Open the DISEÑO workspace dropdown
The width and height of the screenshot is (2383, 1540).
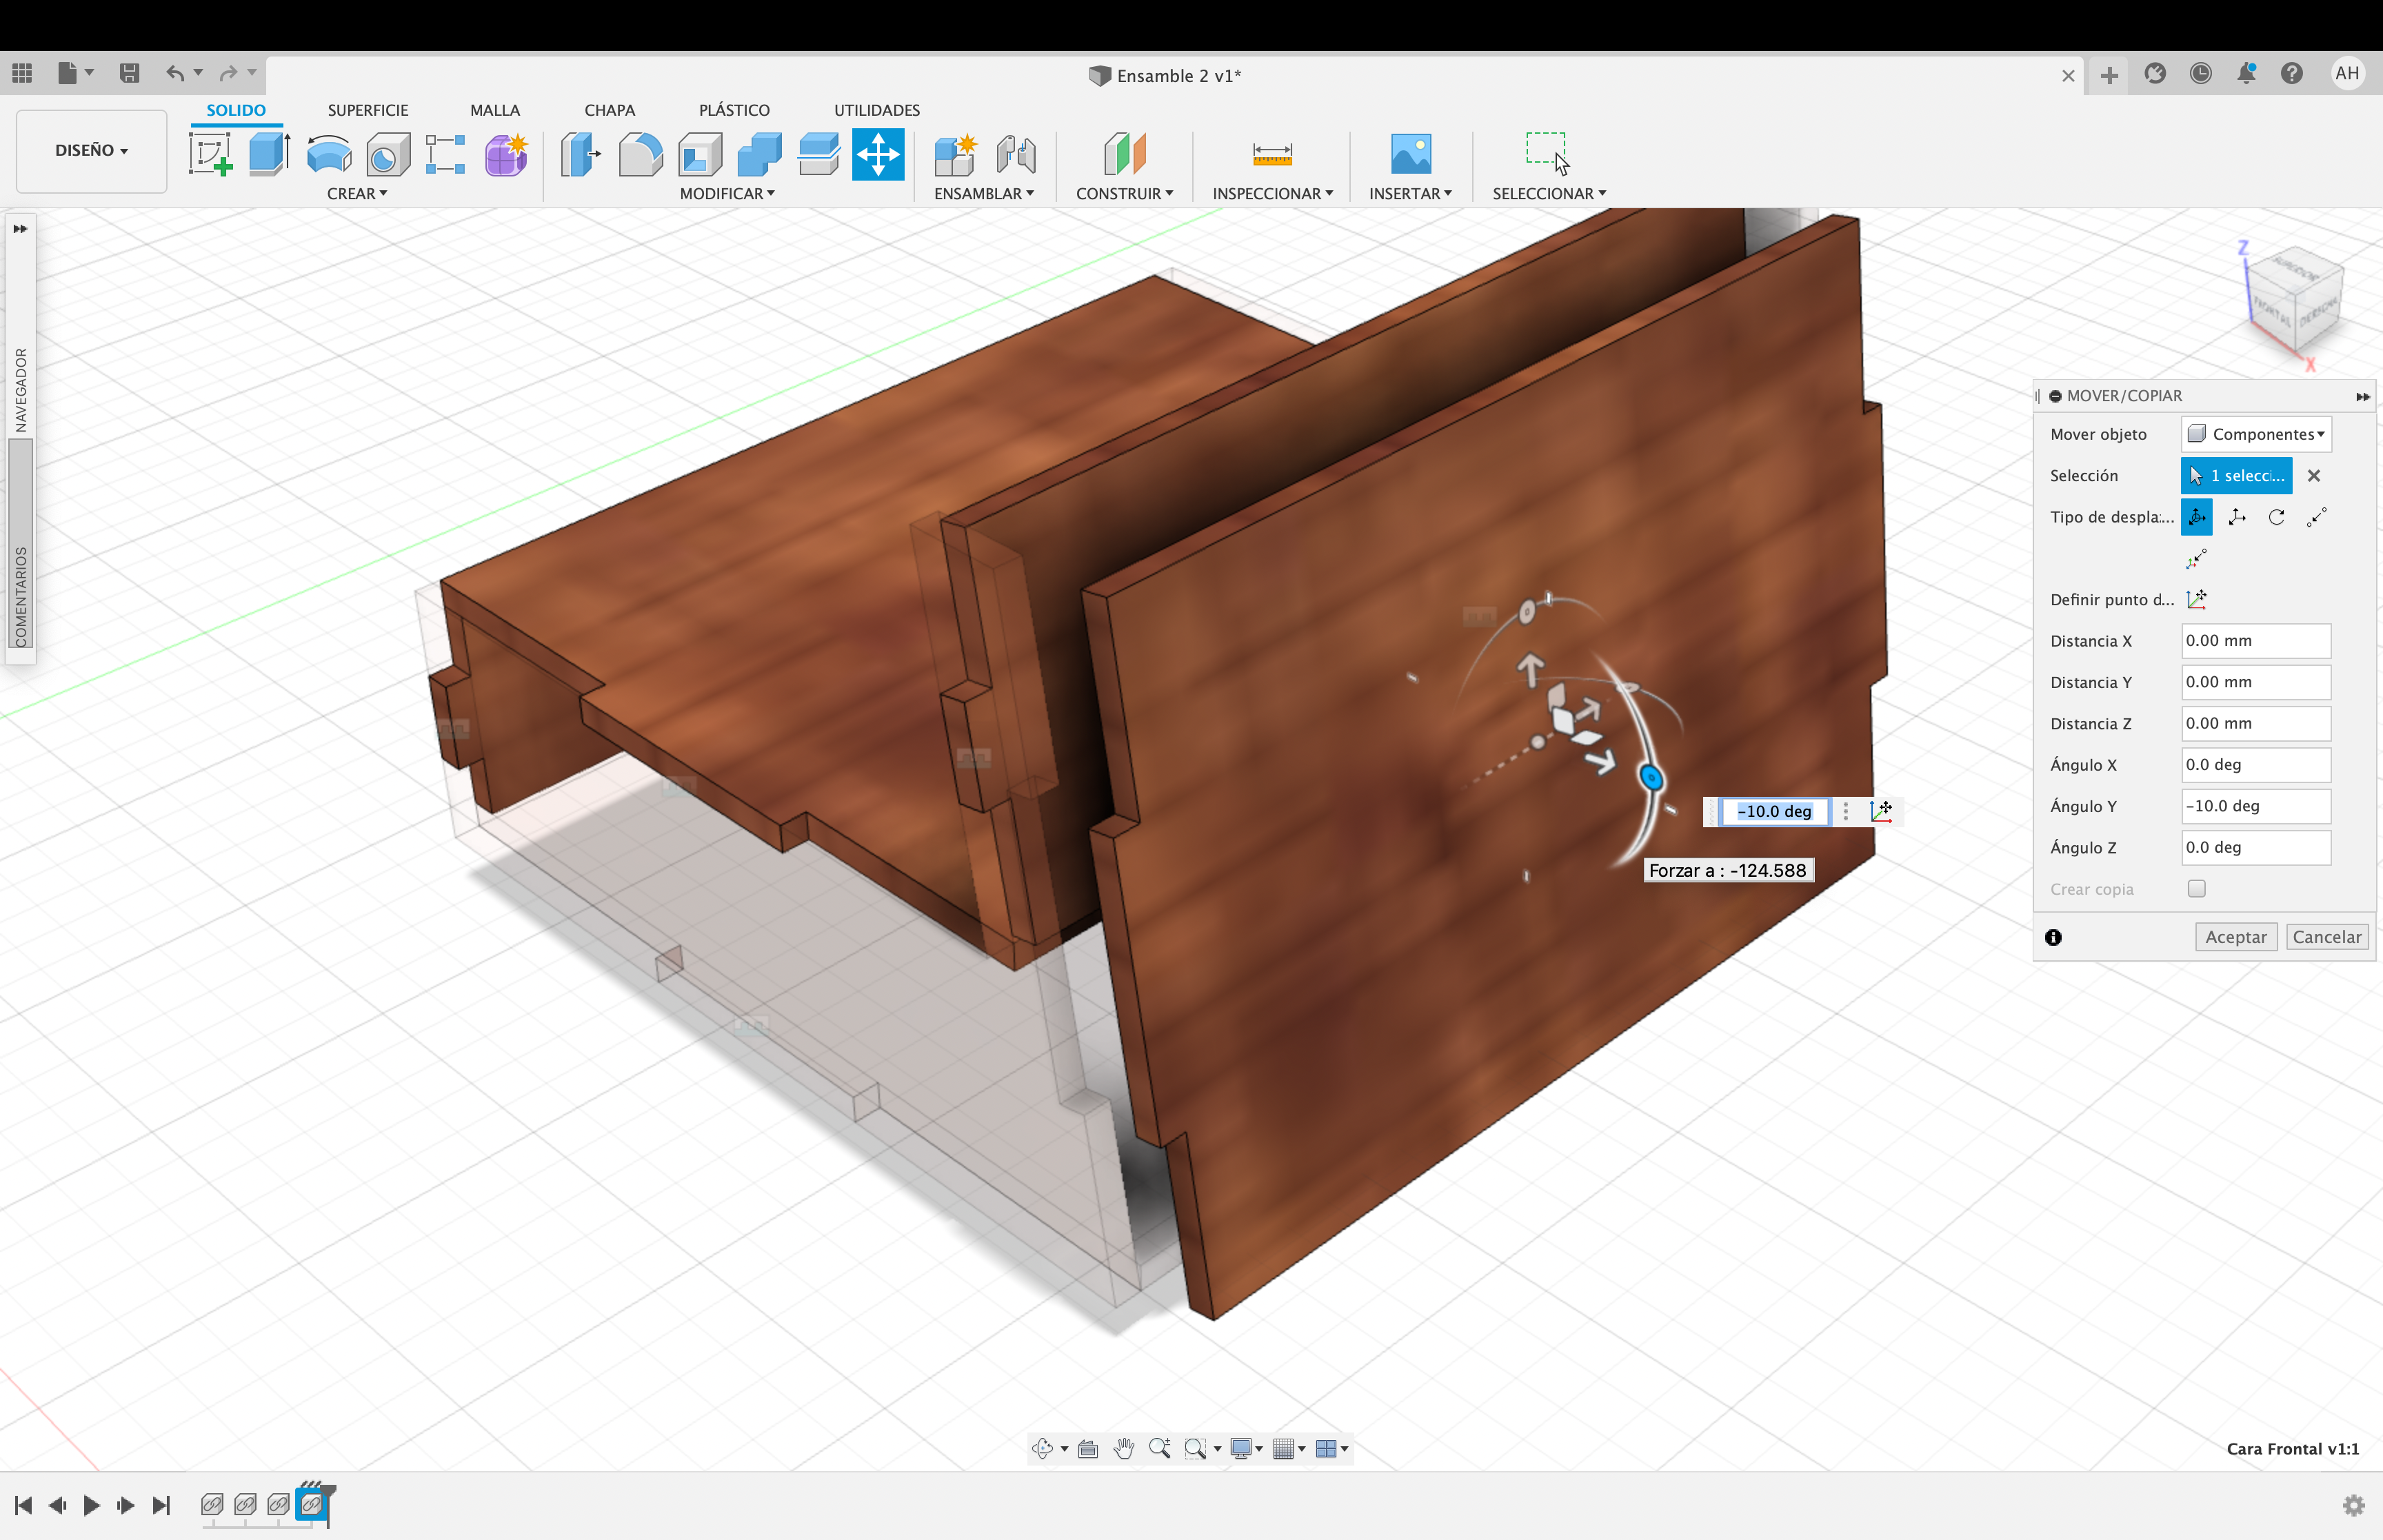[91, 150]
